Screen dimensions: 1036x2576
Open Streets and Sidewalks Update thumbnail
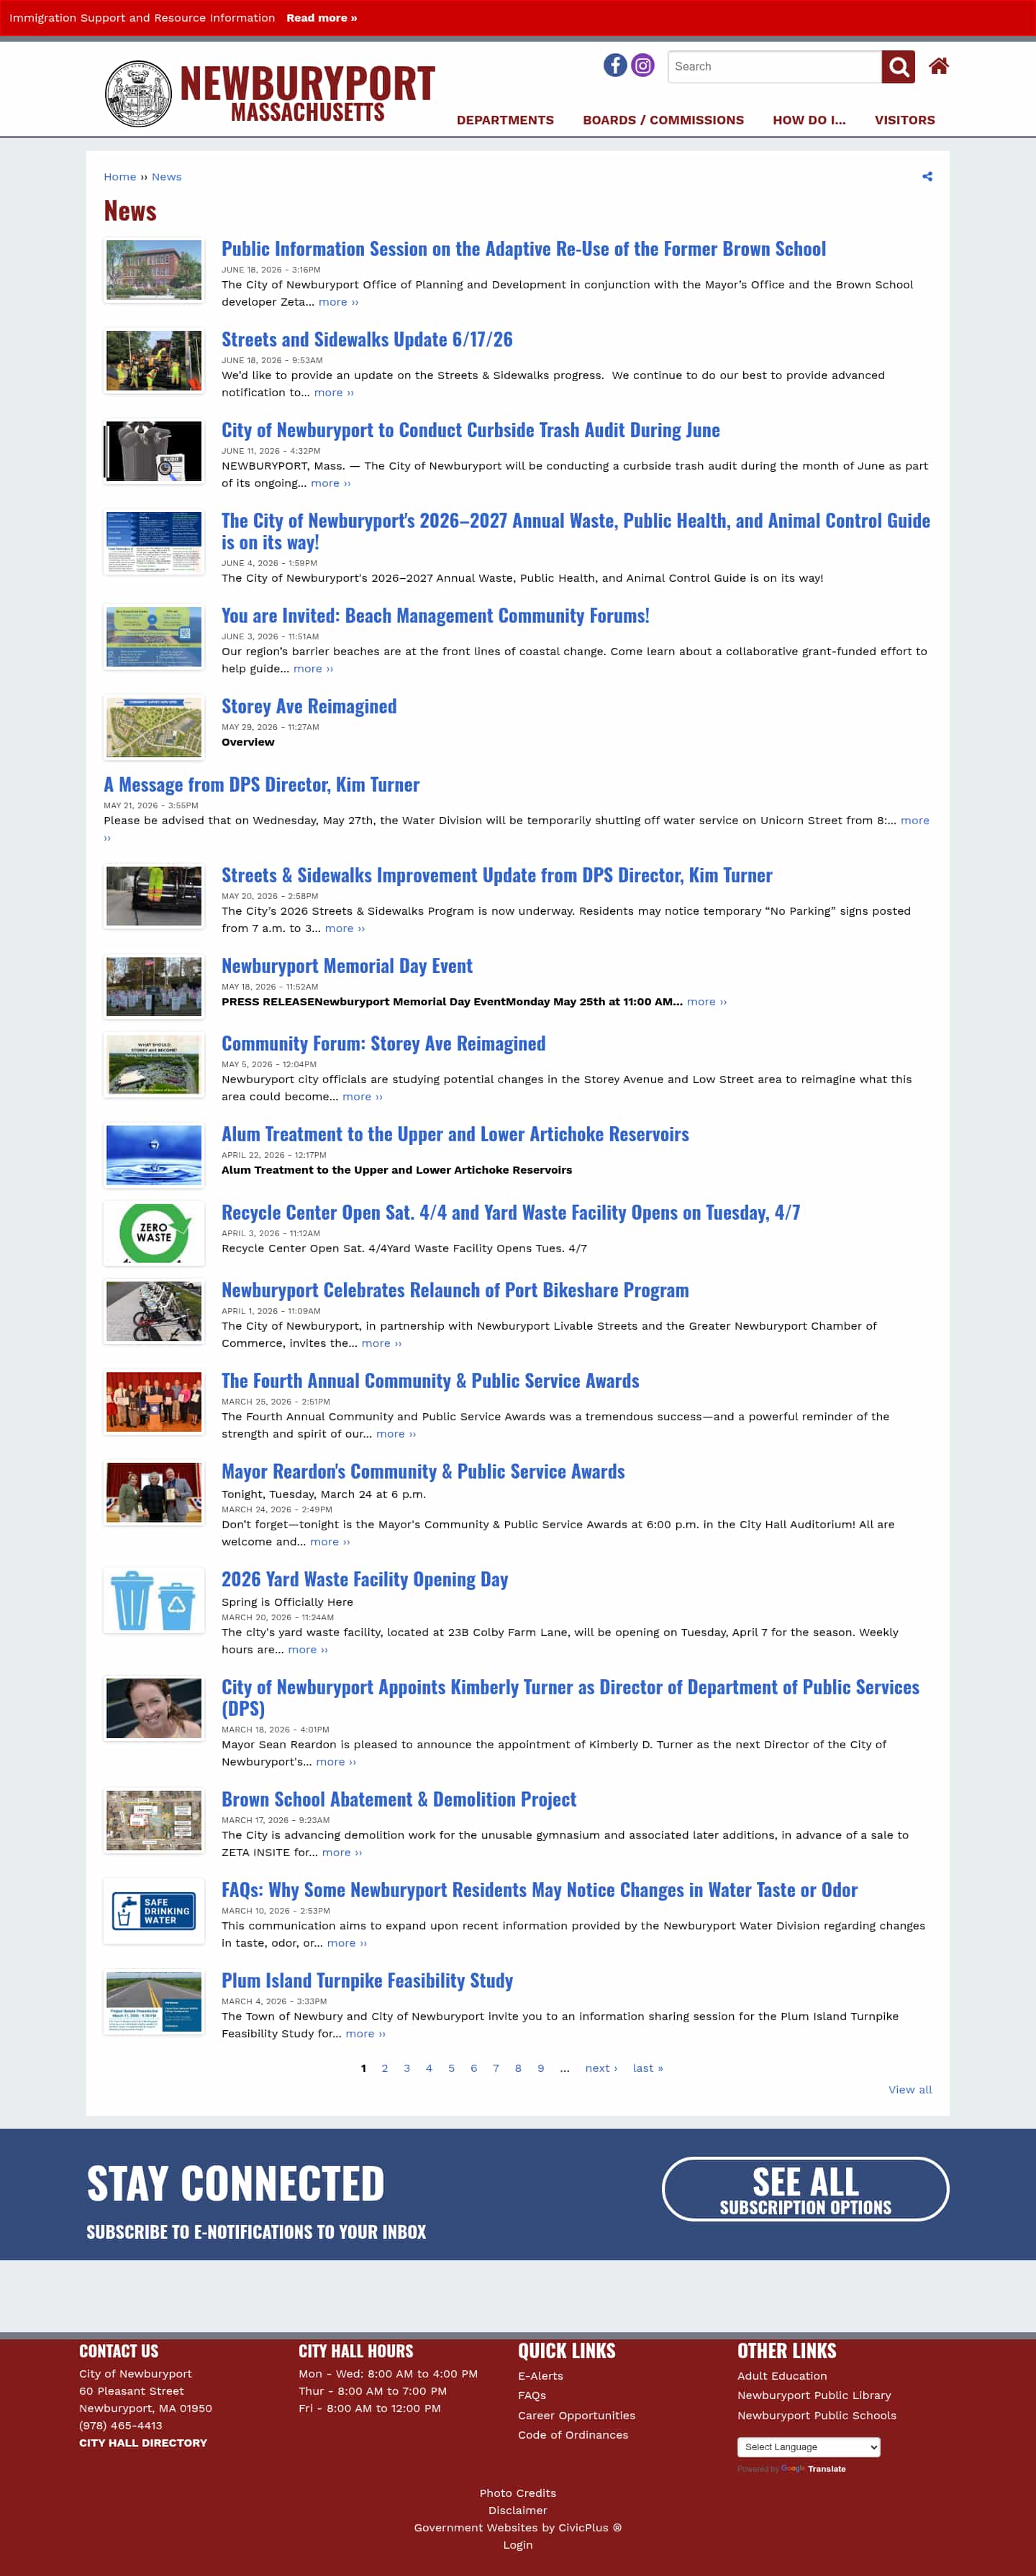[154, 361]
